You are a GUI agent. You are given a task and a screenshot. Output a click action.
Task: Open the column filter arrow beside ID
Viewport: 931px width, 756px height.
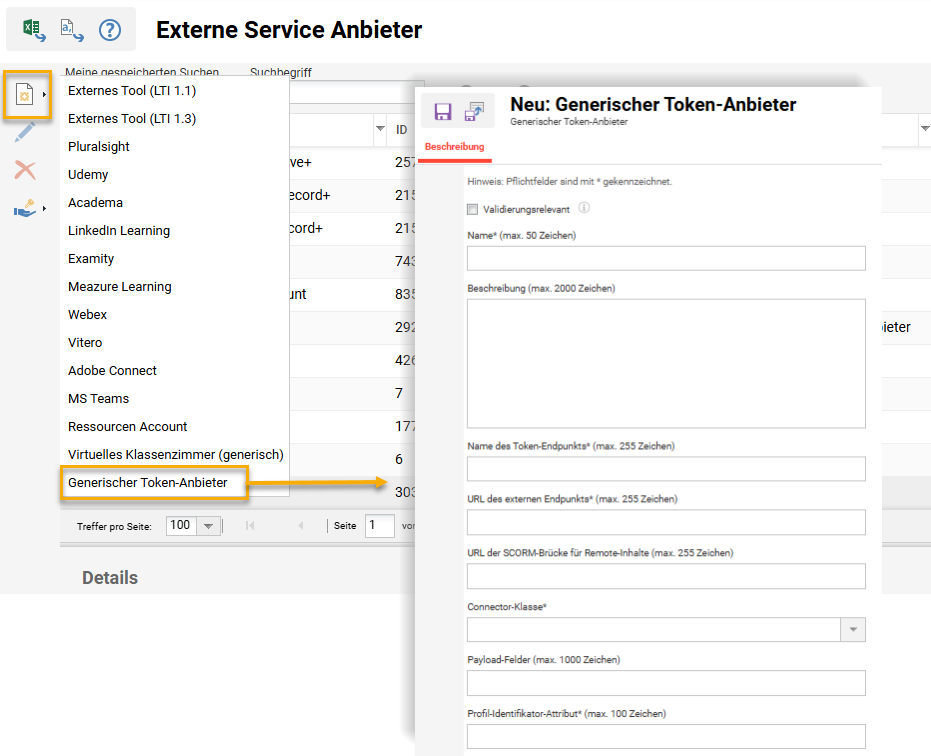[380, 129]
